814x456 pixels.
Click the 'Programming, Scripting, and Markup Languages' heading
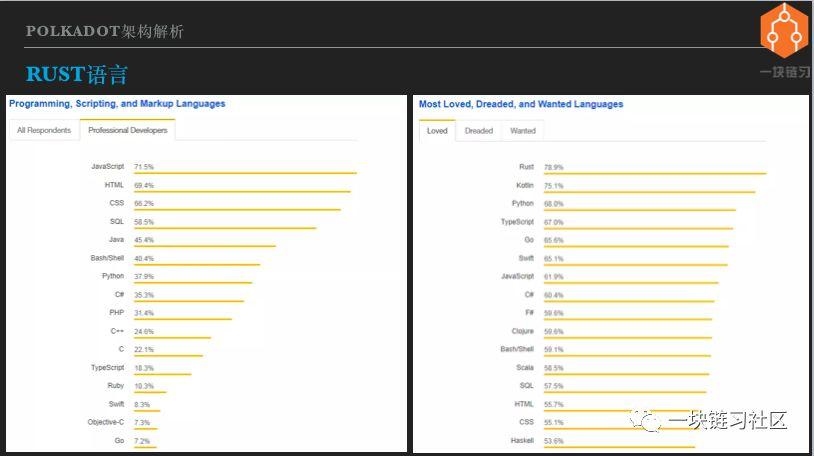pyautogui.click(x=117, y=104)
